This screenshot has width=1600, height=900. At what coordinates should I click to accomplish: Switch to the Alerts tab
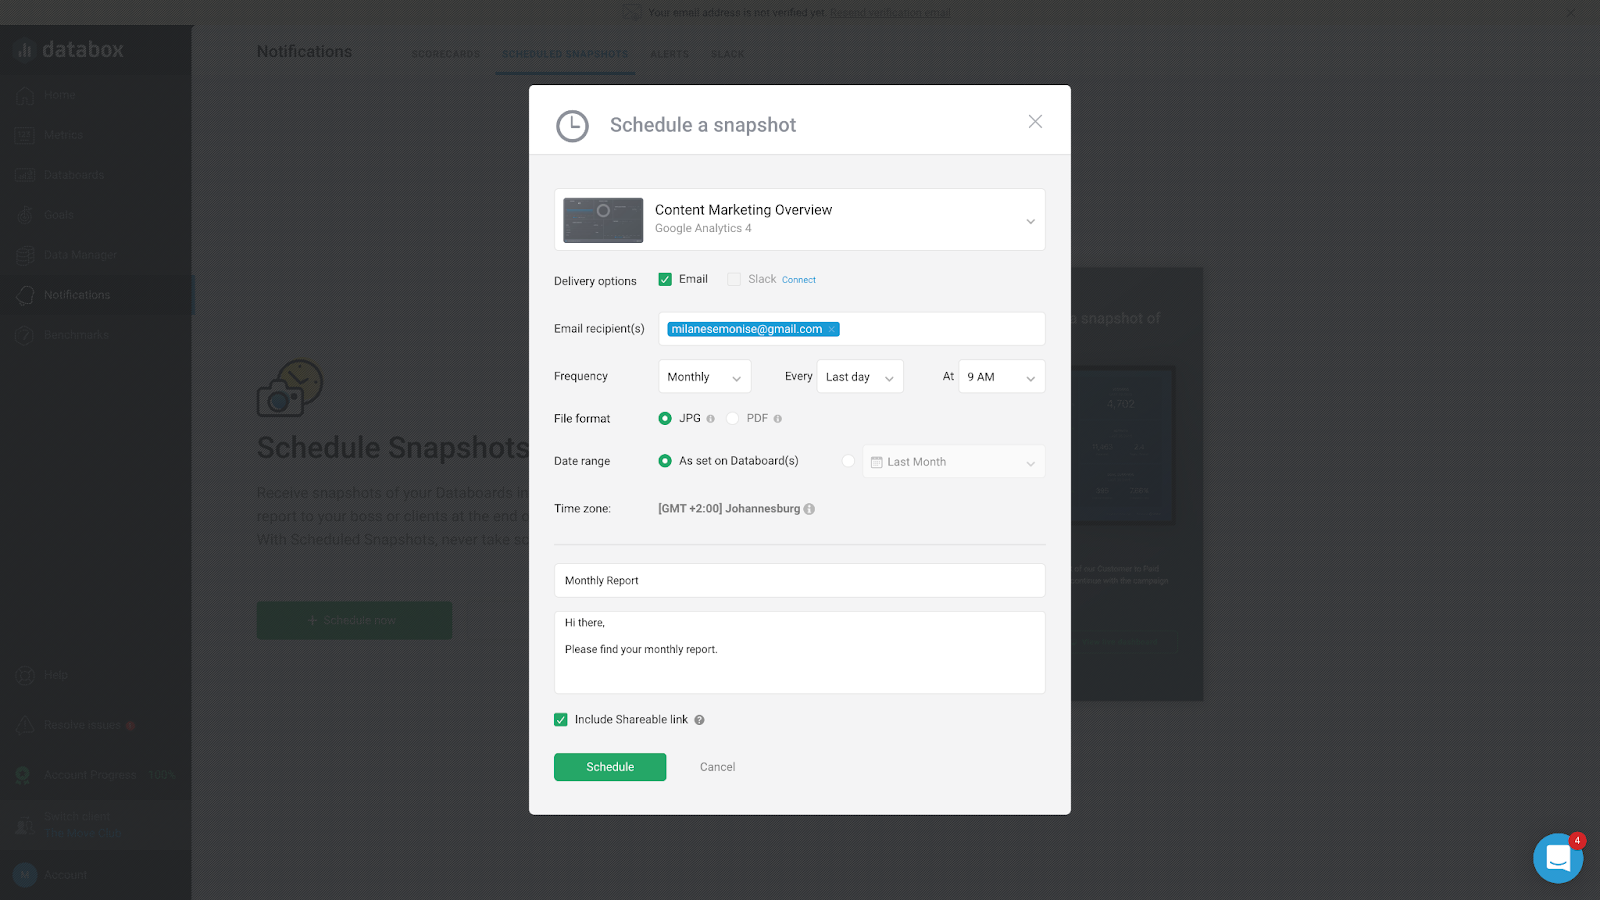pos(669,54)
